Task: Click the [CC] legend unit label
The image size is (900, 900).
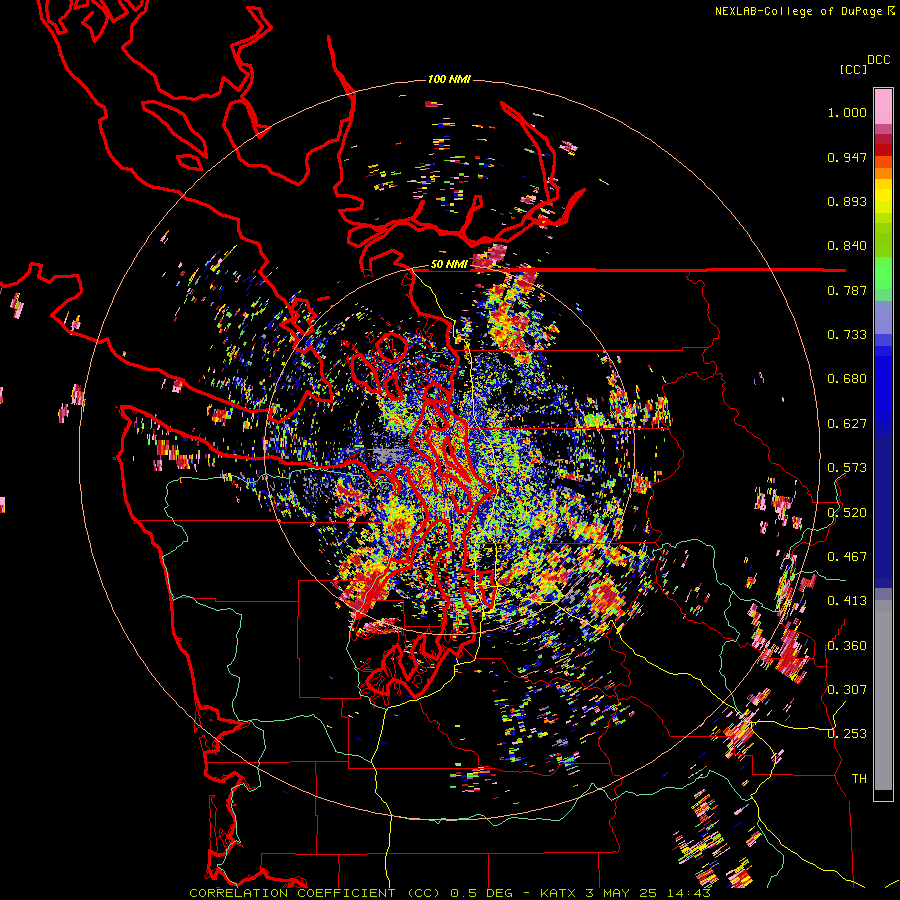Action: [853, 69]
